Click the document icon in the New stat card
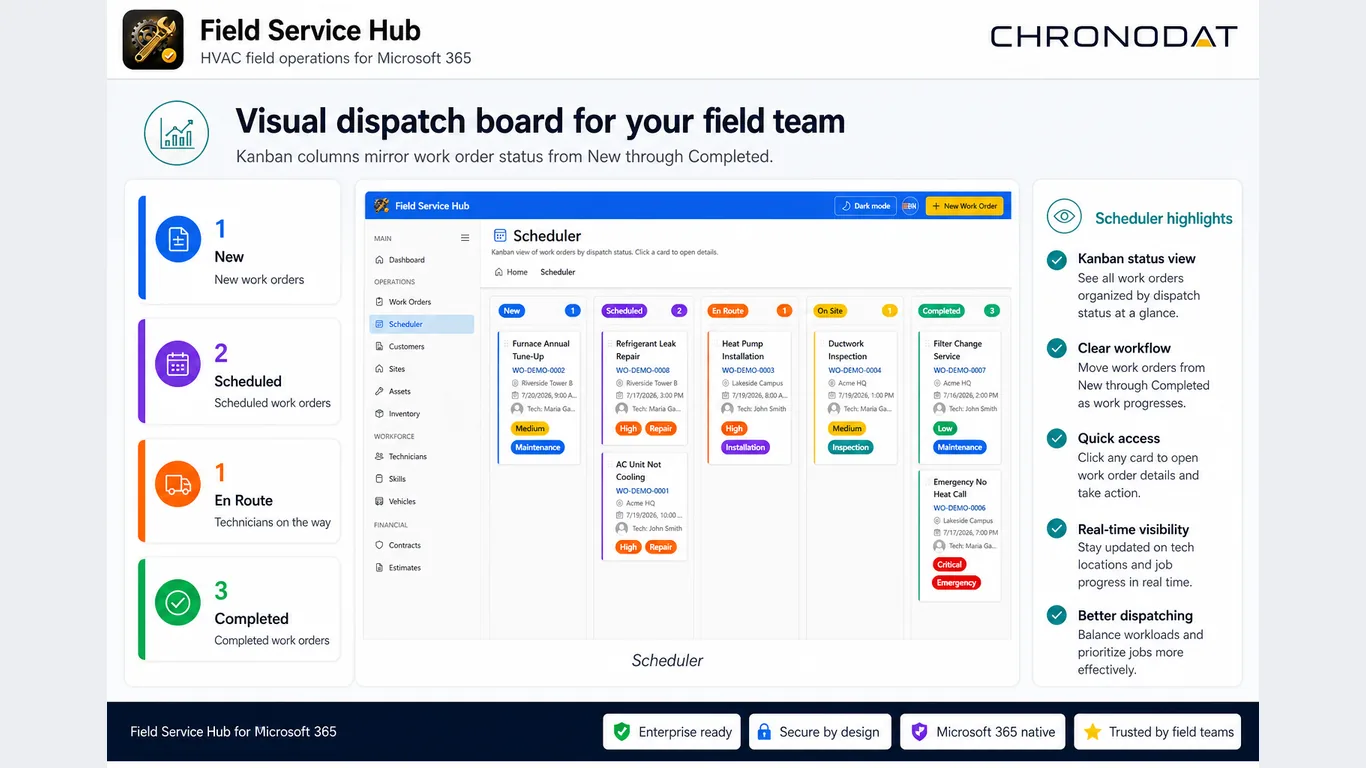This screenshot has width=1366, height=768. coord(178,241)
